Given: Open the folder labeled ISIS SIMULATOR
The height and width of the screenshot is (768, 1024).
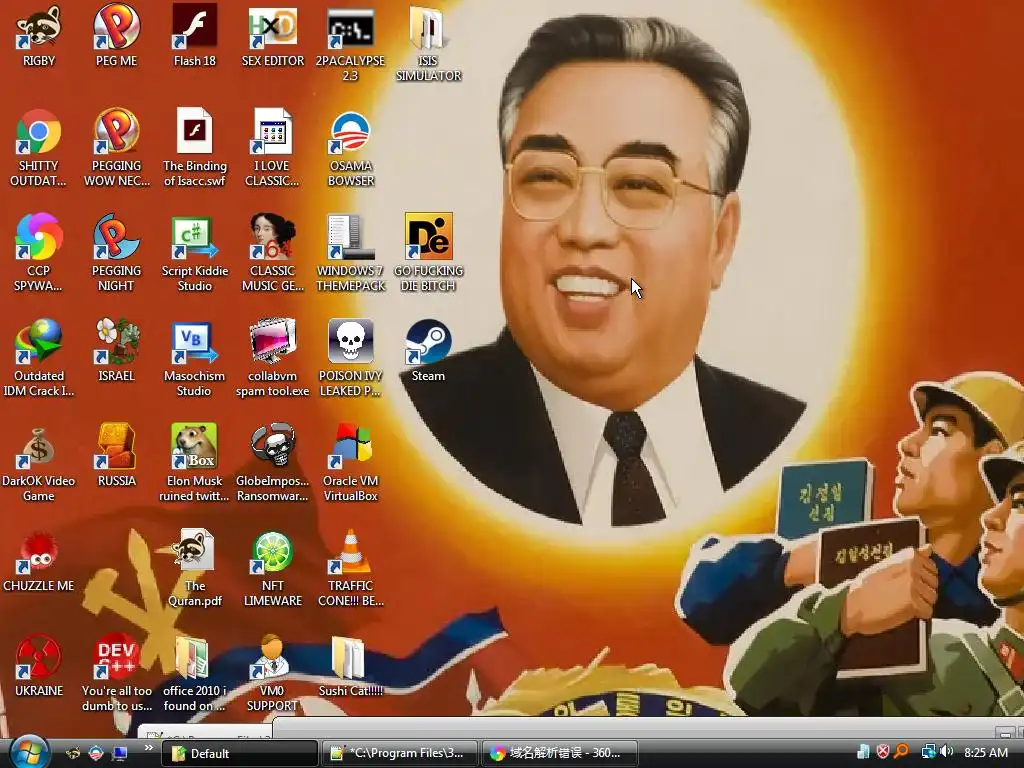Looking at the screenshot, I should (x=428, y=42).
